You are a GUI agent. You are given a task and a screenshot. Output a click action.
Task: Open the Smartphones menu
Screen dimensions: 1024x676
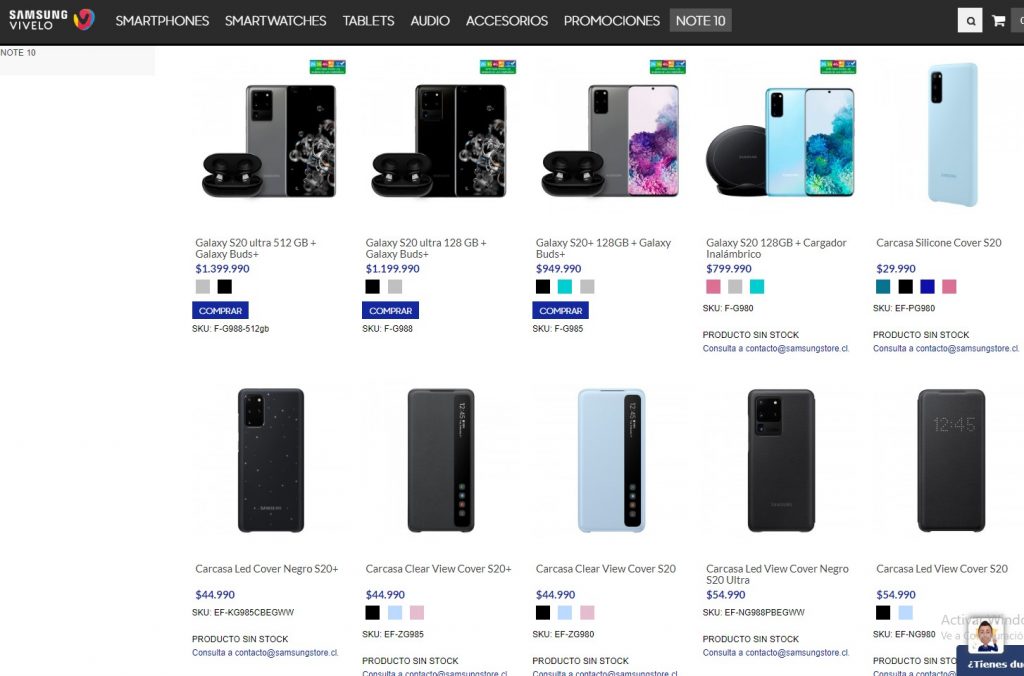coord(162,20)
